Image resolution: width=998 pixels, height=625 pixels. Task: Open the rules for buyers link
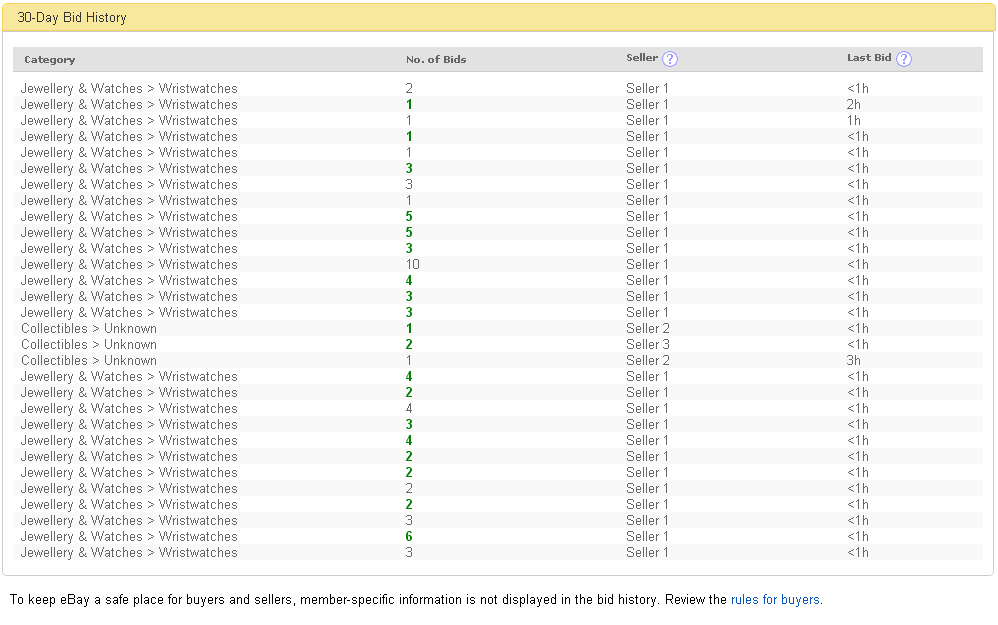(775, 600)
